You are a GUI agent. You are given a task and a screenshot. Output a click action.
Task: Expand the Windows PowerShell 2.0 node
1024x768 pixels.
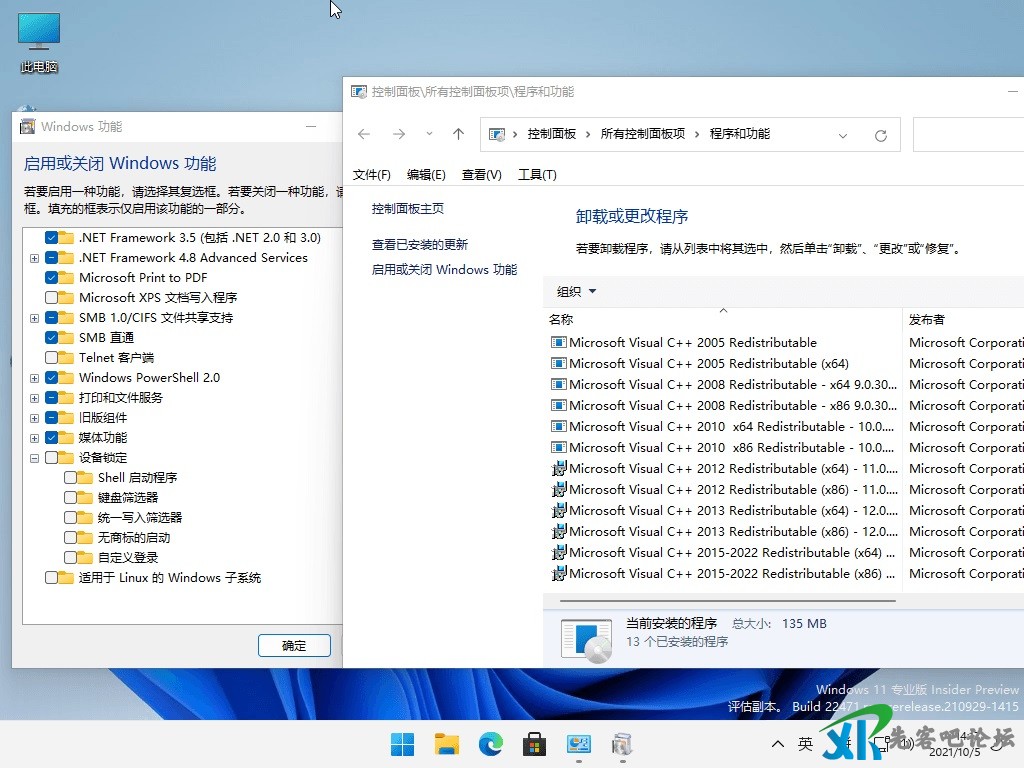(x=35, y=378)
